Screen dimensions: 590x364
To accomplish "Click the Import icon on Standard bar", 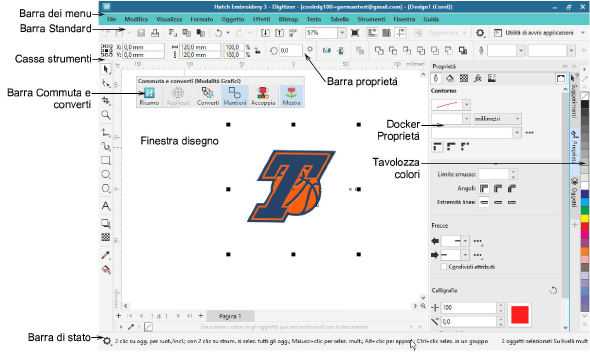I will (x=265, y=33).
